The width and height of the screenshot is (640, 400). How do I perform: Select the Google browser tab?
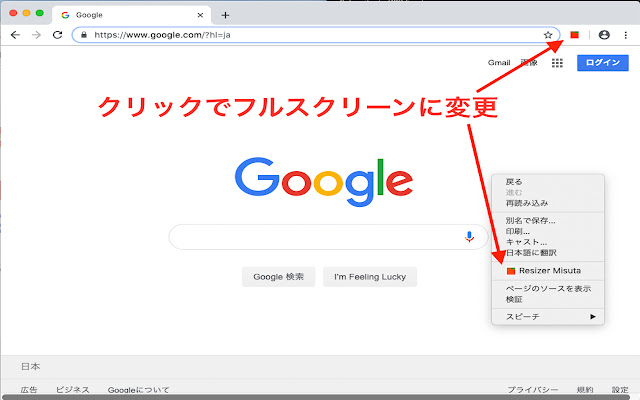coord(131,15)
